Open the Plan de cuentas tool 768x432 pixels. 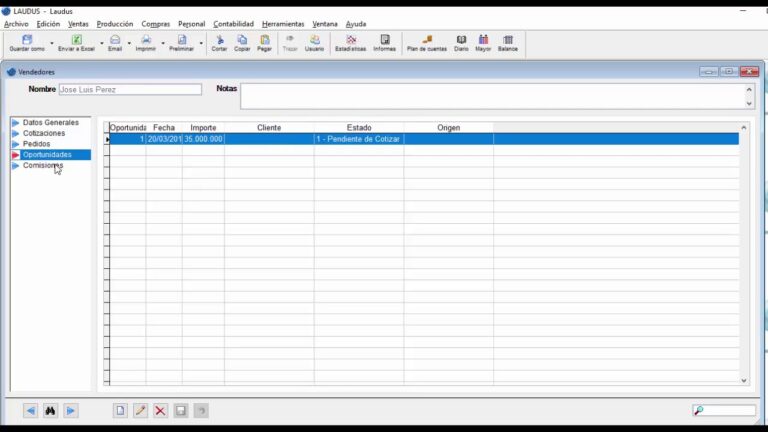click(427, 42)
